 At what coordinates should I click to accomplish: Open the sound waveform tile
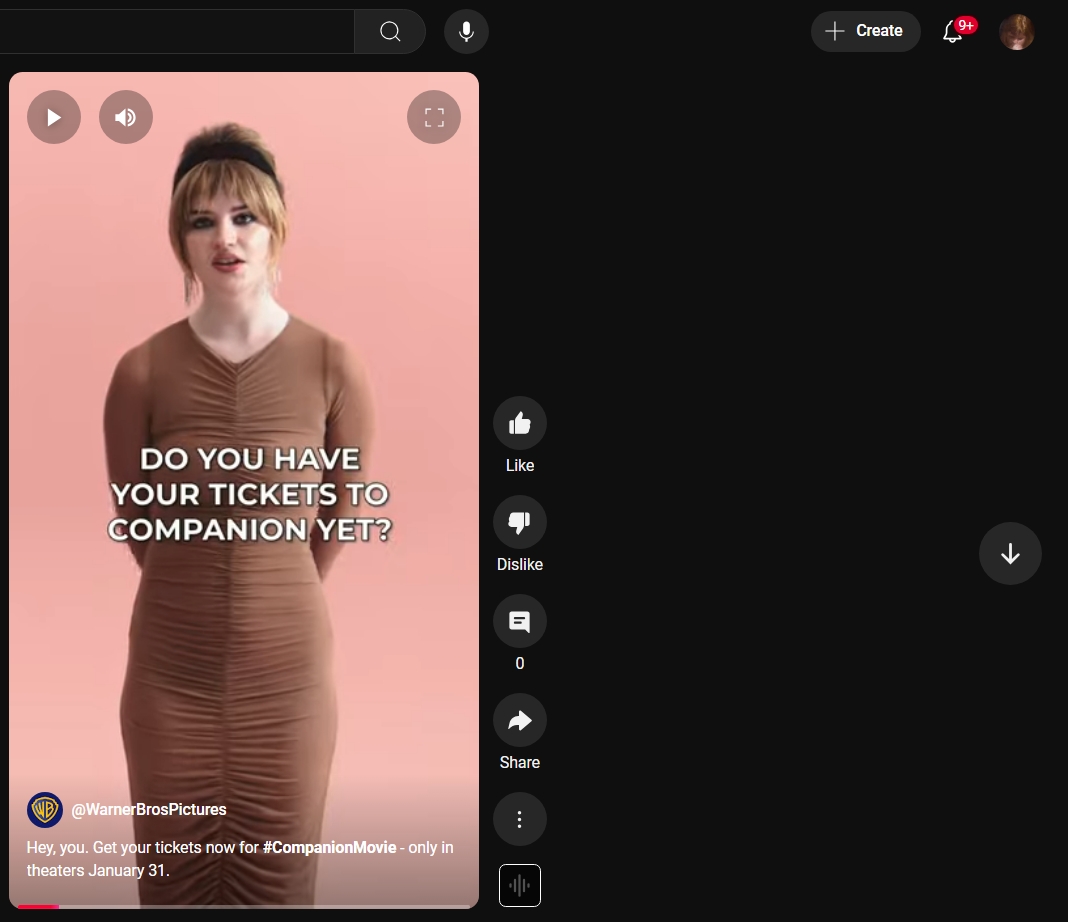click(x=520, y=885)
